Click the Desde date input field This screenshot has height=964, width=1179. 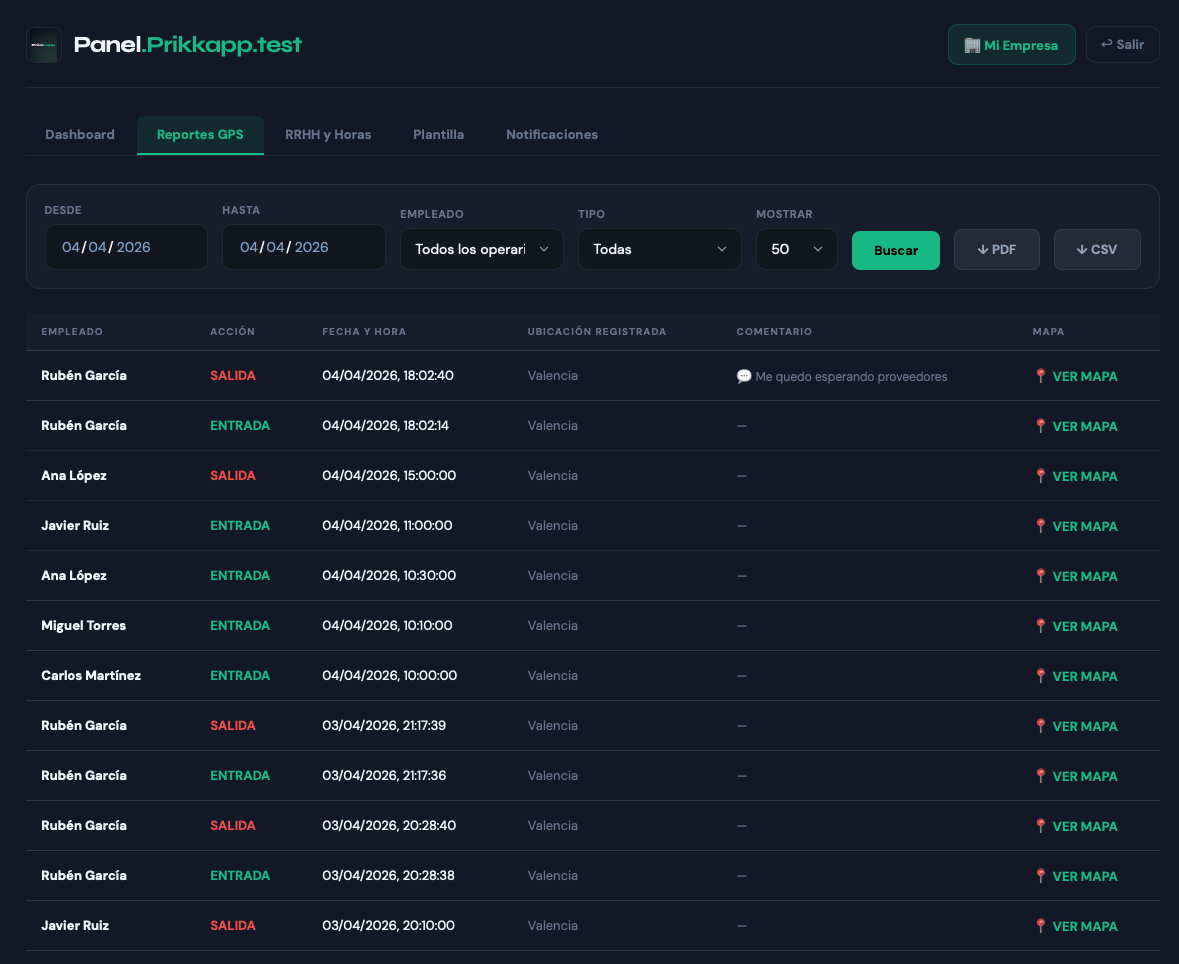click(125, 247)
